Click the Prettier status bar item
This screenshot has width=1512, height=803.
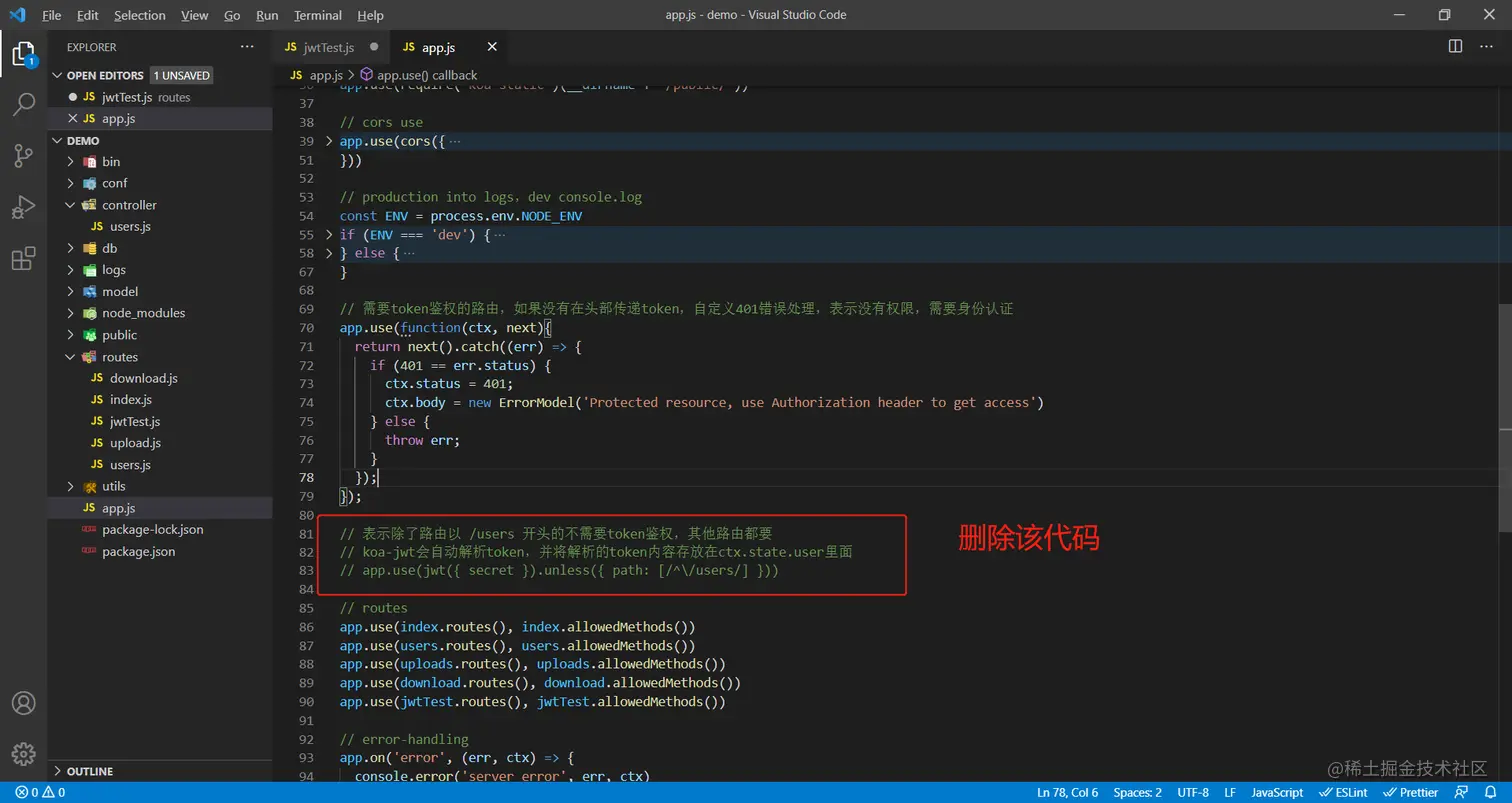[1410, 793]
